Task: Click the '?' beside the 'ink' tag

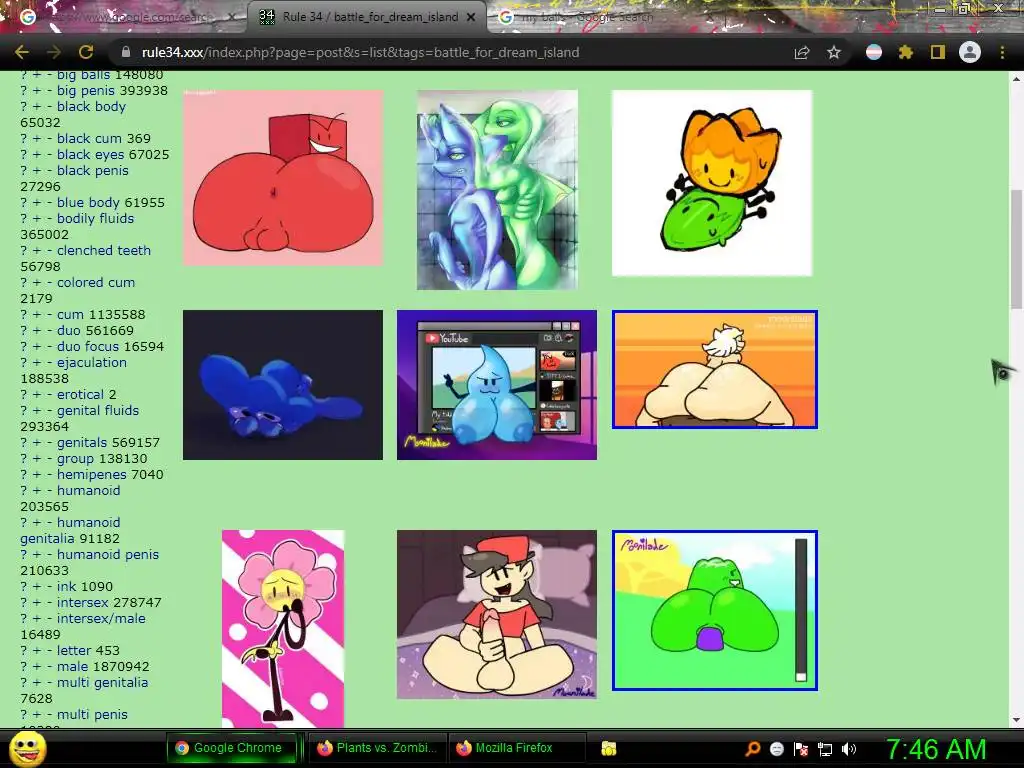Action: pos(24,587)
